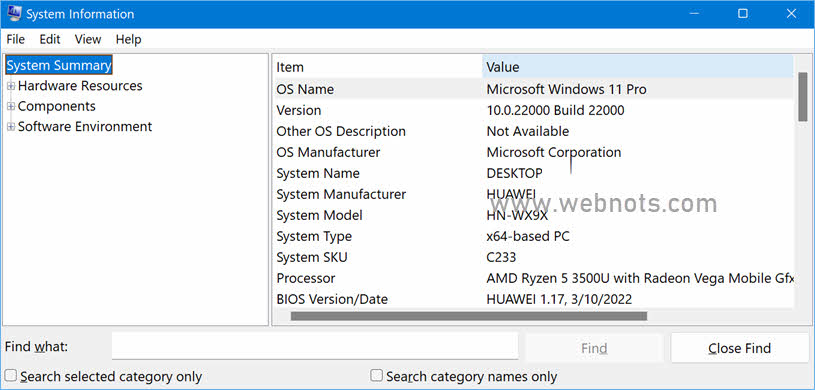The width and height of the screenshot is (815, 390).
Task: Enable Search category names only
Action: coord(376,375)
